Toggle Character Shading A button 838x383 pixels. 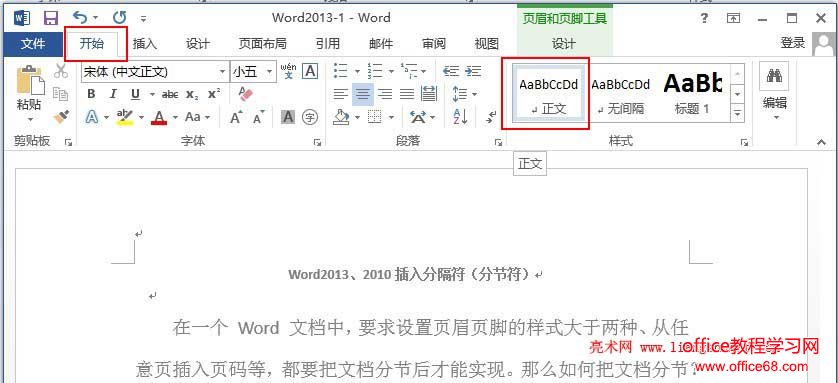(288, 116)
